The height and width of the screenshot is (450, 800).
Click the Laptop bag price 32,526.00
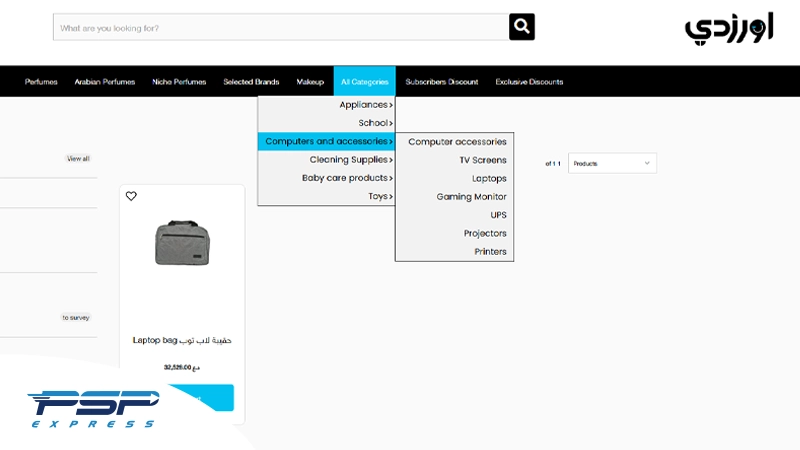tap(182, 367)
